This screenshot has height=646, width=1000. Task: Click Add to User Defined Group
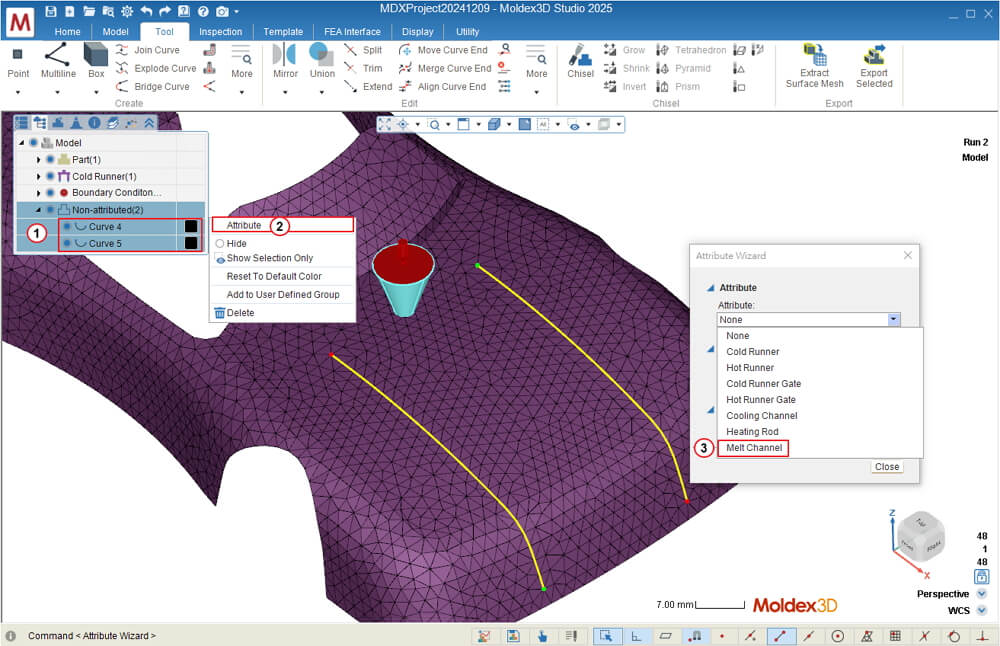click(x=283, y=295)
